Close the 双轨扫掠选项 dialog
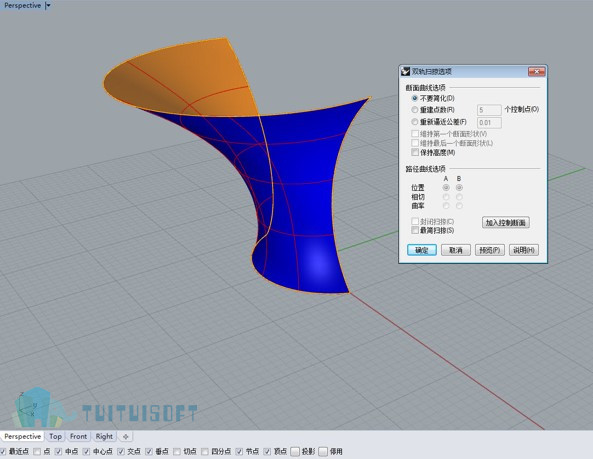The image size is (593, 459). click(x=536, y=71)
